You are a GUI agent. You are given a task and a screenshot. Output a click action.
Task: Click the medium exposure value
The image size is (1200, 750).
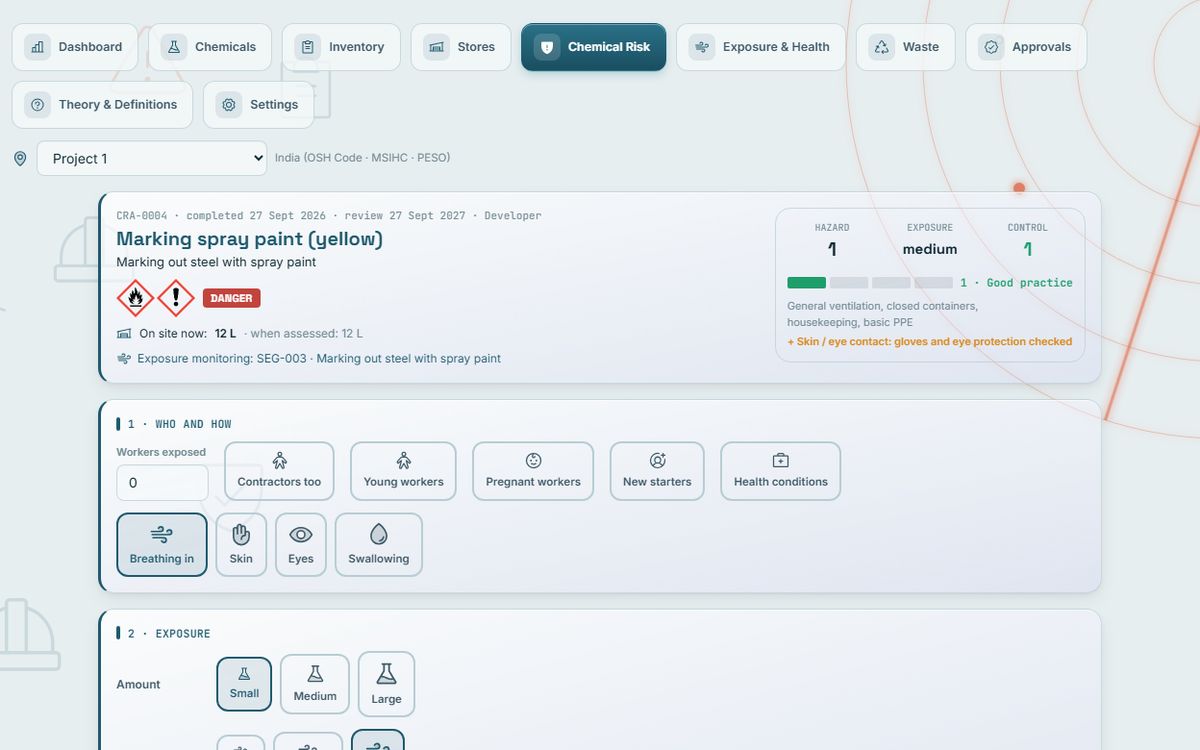tap(930, 249)
